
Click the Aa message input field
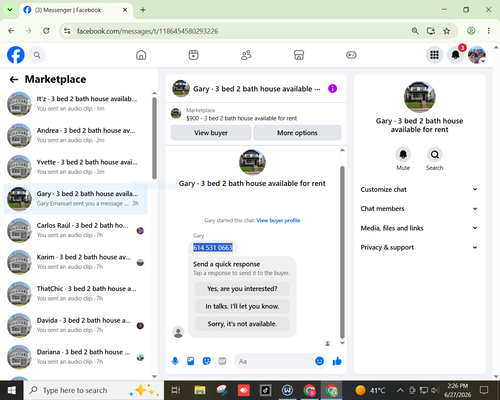274,361
